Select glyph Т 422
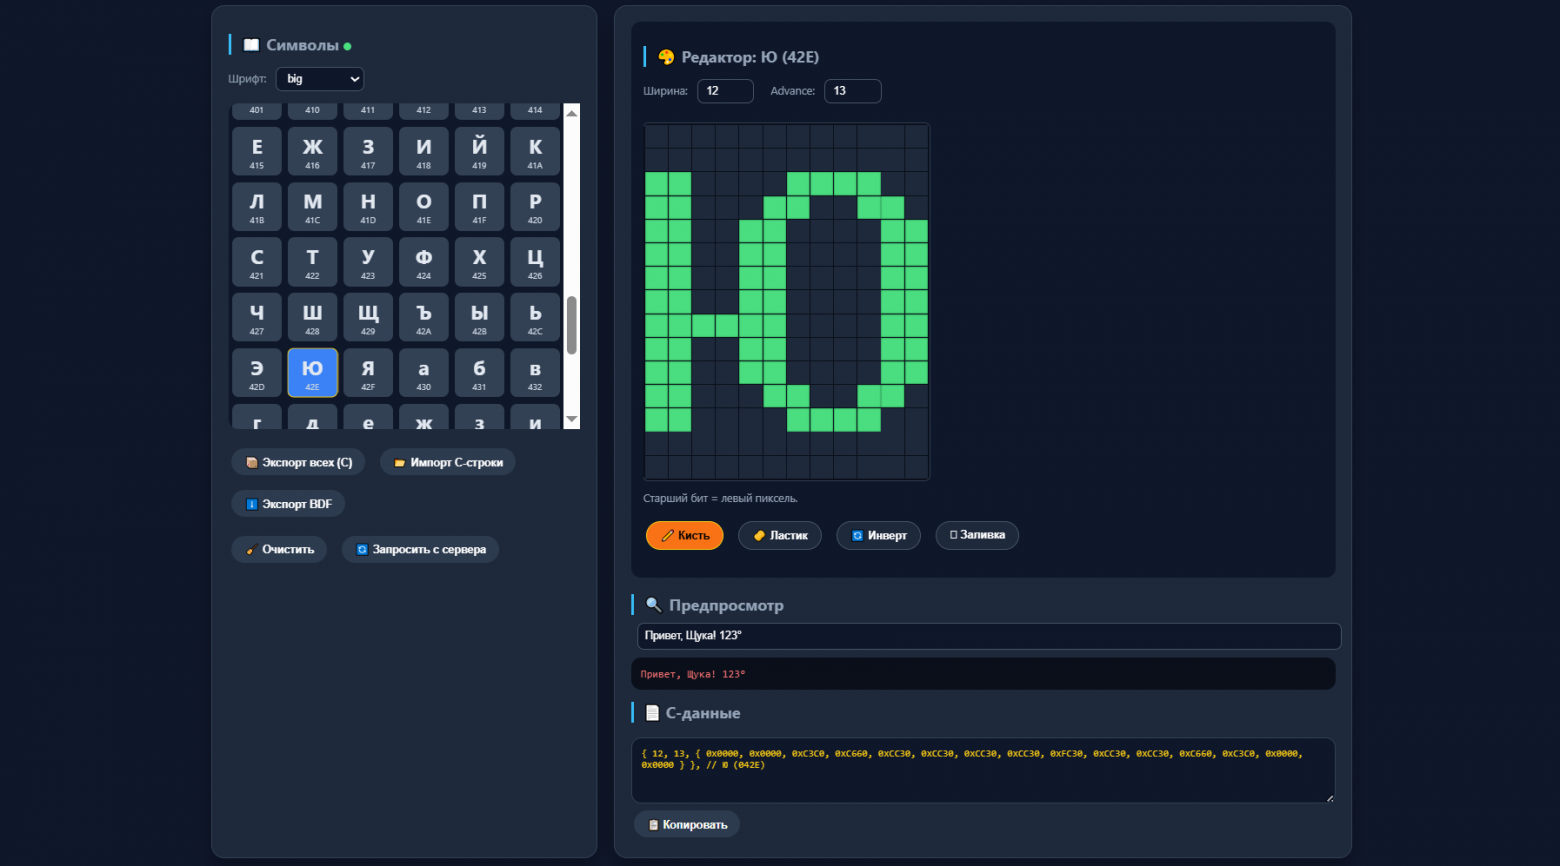 pos(313,262)
